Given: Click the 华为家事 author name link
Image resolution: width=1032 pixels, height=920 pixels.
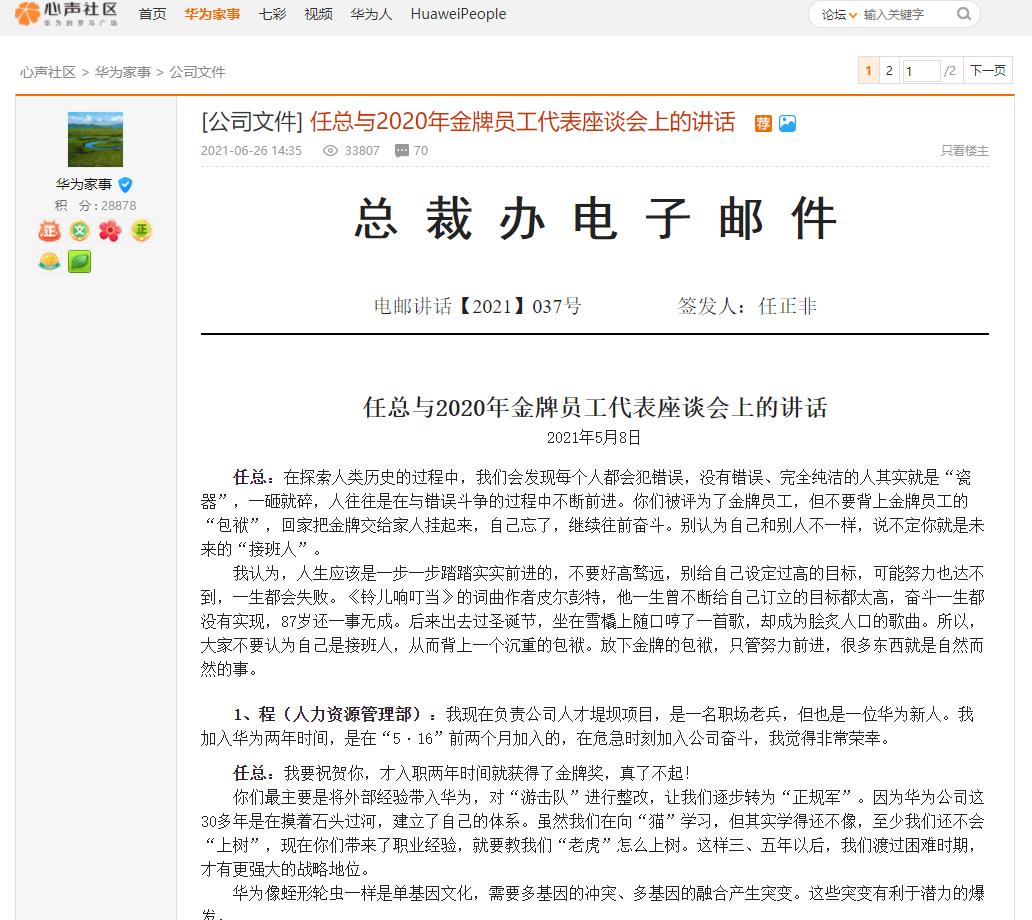Looking at the screenshot, I should click(x=84, y=184).
